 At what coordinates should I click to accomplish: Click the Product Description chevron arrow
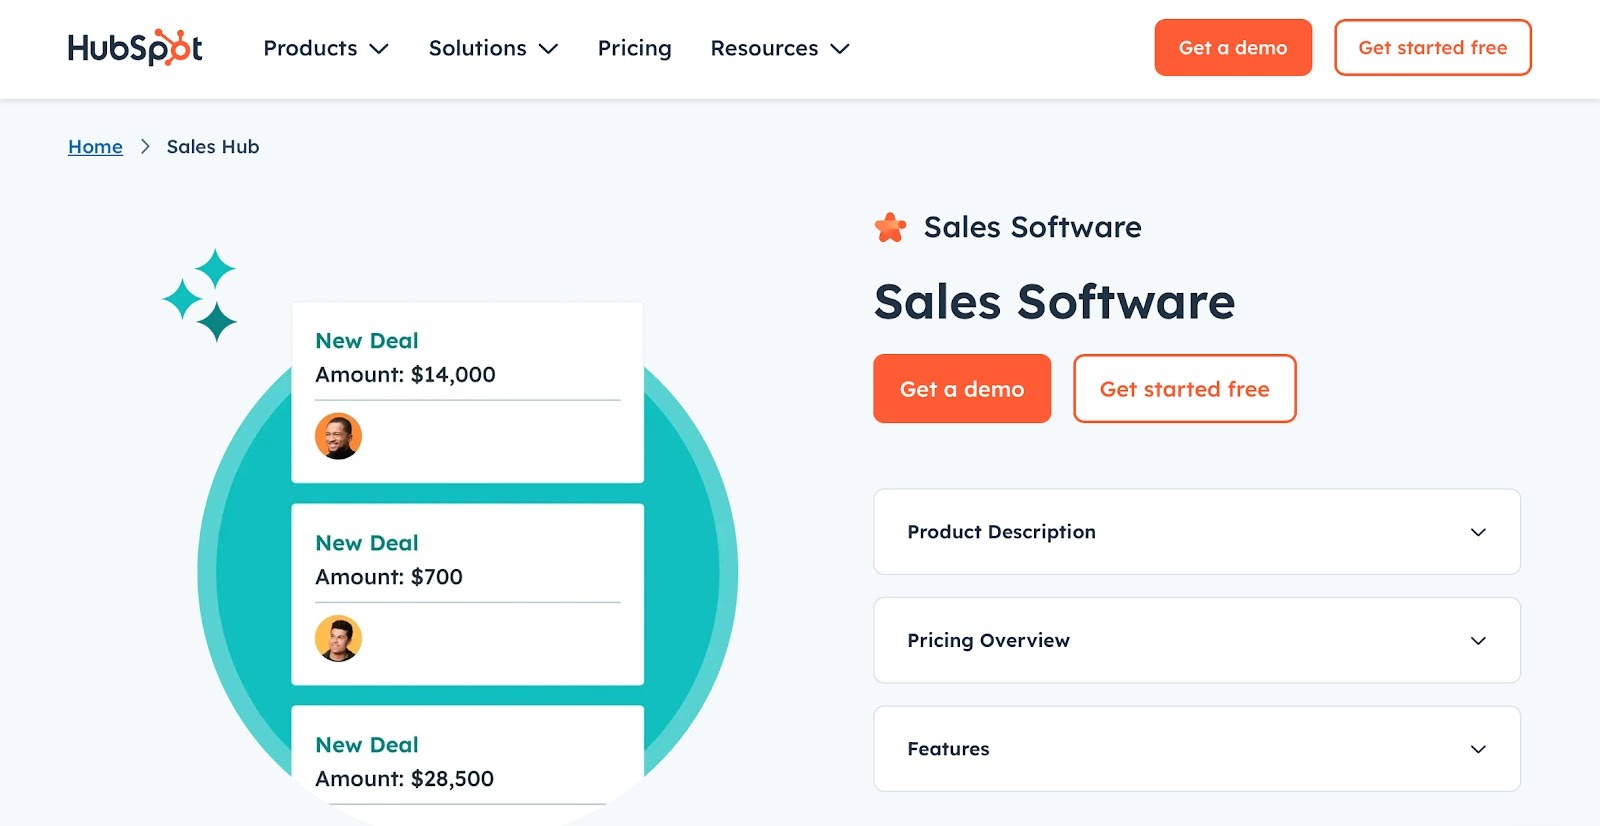pos(1478,532)
